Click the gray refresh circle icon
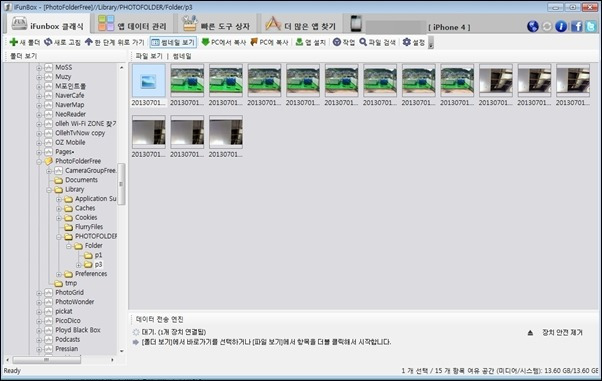Viewport: 602px width, 381px height. pyautogui.click(x=547, y=26)
